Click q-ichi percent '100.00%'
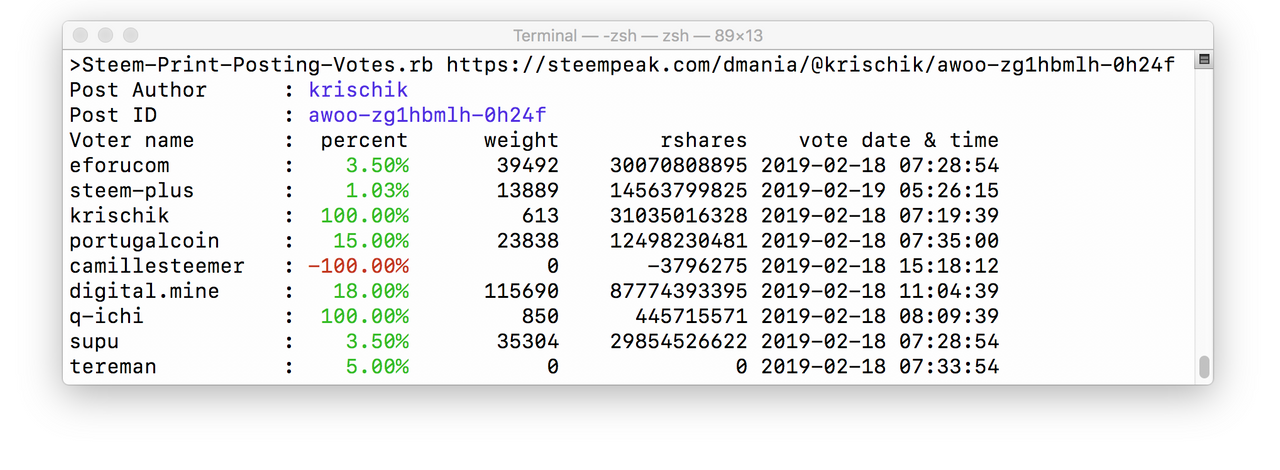This screenshot has height=470, width=1280. pyautogui.click(x=364, y=316)
